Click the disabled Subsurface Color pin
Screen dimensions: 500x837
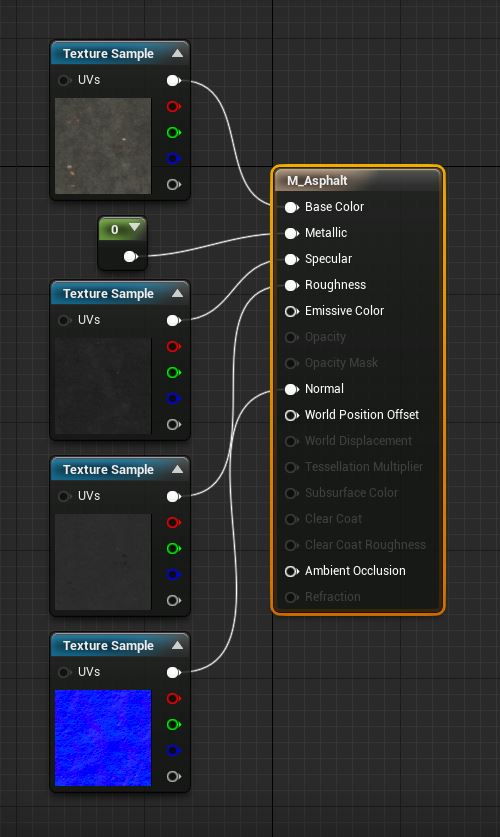[291, 493]
